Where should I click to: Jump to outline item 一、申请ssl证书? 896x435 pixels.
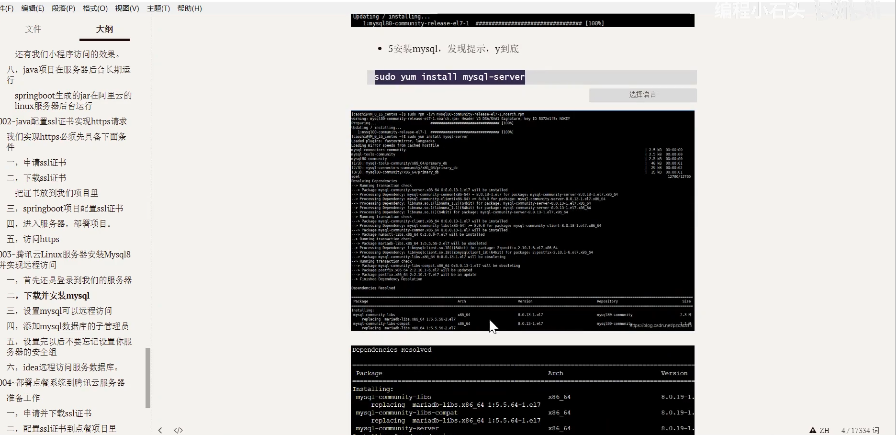[37, 162]
